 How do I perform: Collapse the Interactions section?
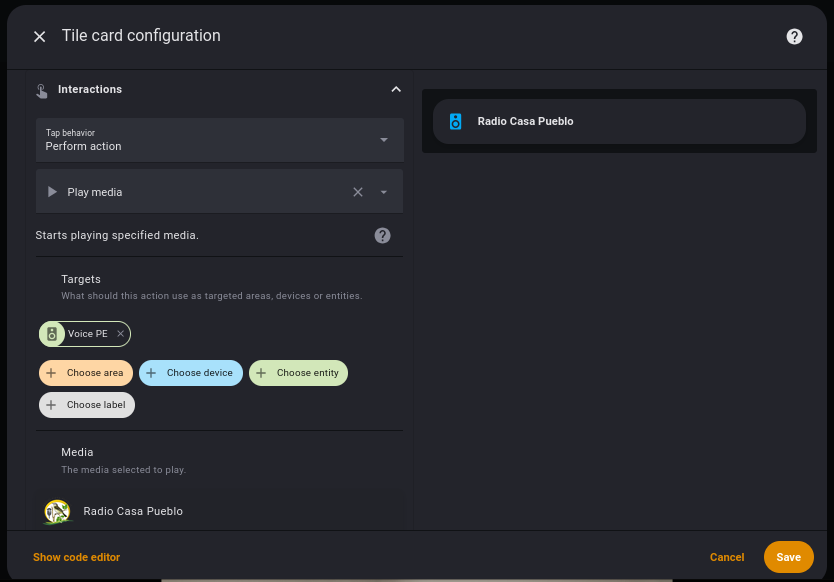tap(396, 89)
